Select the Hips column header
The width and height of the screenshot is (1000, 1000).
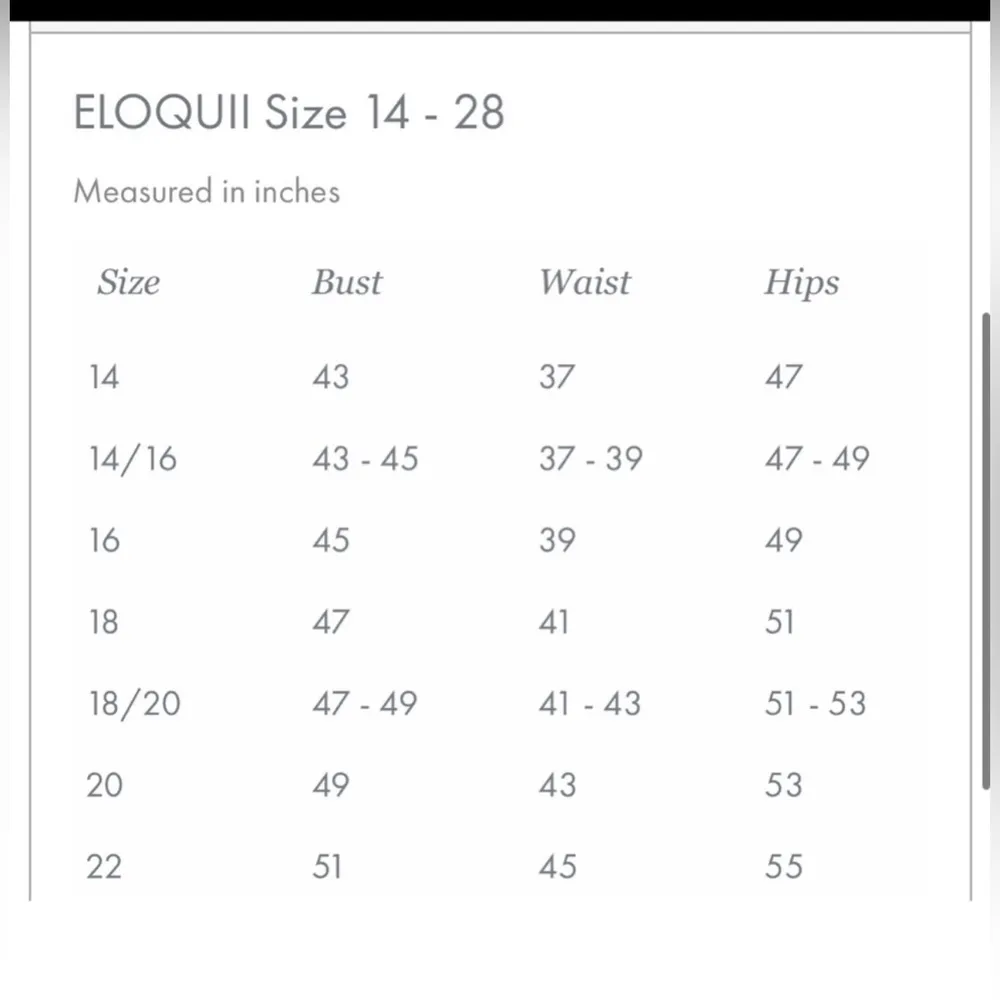801,283
